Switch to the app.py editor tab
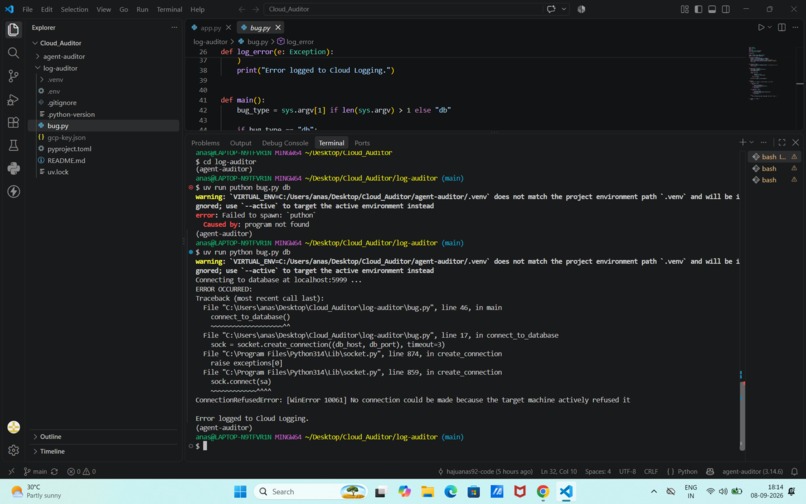This screenshot has width=806, height=504. [210, 28]
